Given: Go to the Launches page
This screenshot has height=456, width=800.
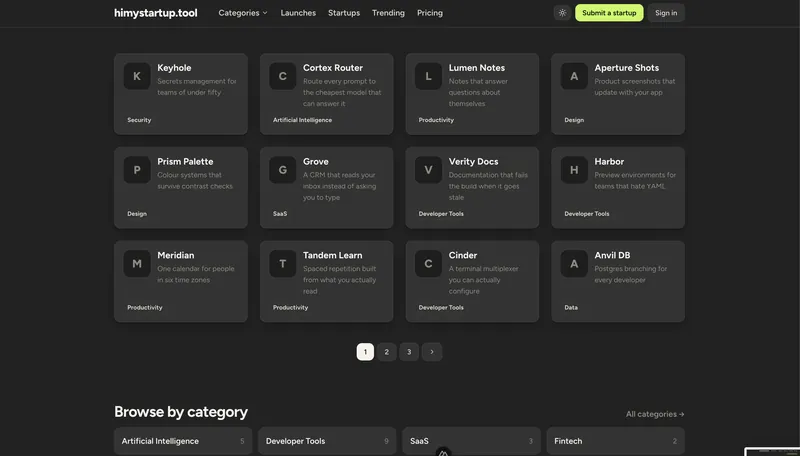Looking at the screenshot, I should (298, 13).
